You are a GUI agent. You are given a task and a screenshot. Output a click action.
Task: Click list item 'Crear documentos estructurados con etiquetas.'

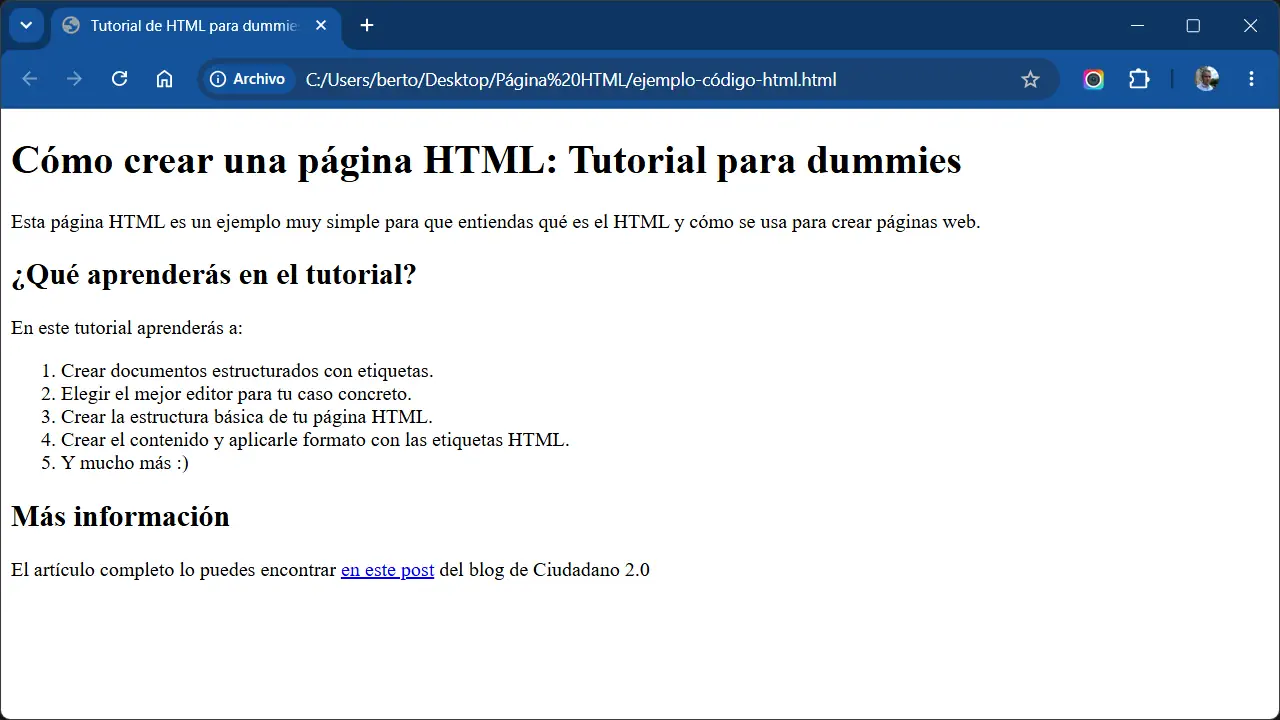(x=247, y=371)
